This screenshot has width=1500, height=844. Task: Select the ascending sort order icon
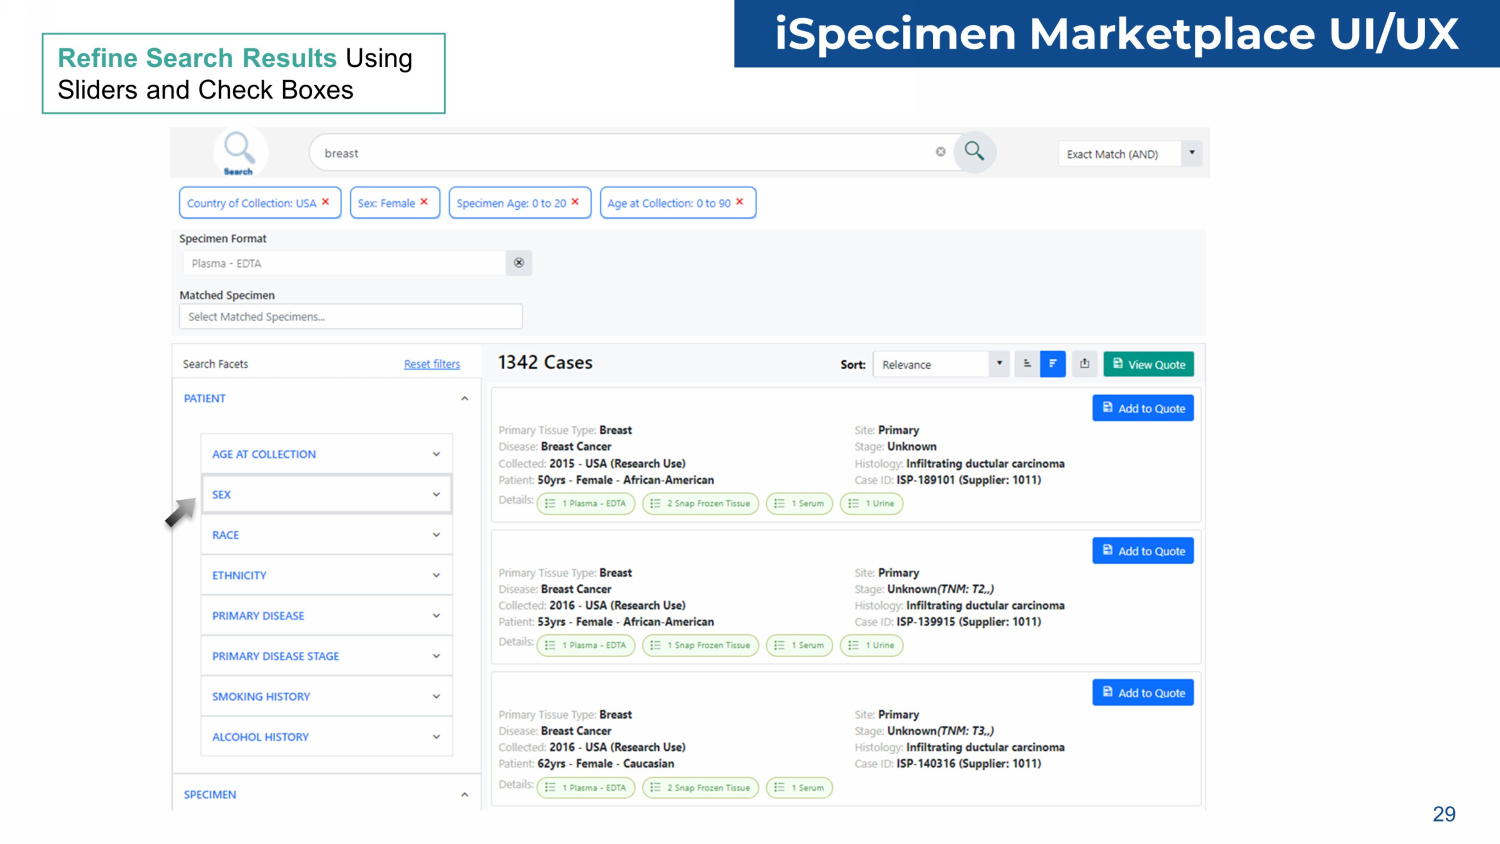pyautogui.click(x=1027, y=364)
